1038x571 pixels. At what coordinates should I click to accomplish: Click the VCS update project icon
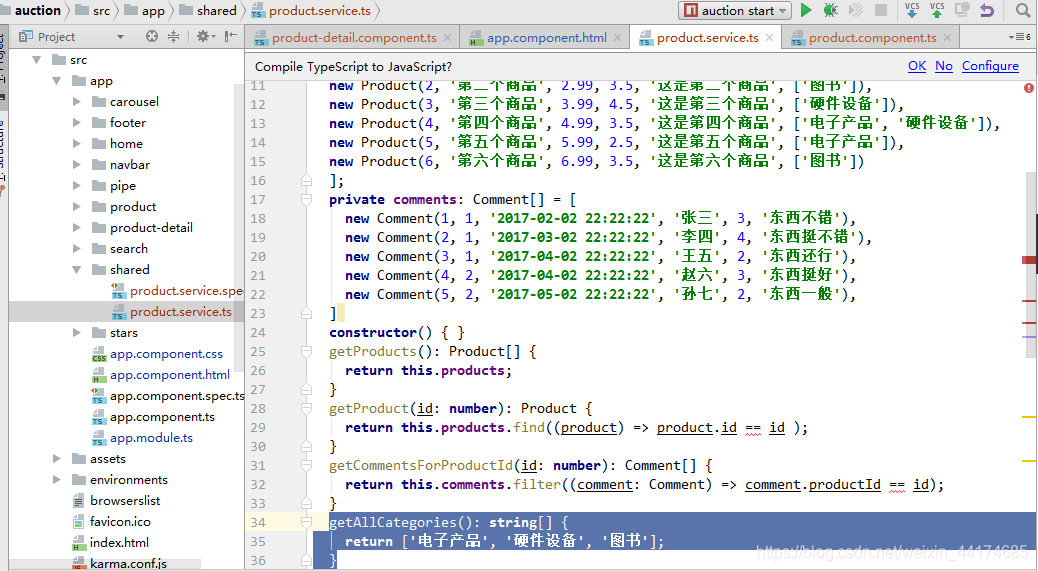[912, 10]
